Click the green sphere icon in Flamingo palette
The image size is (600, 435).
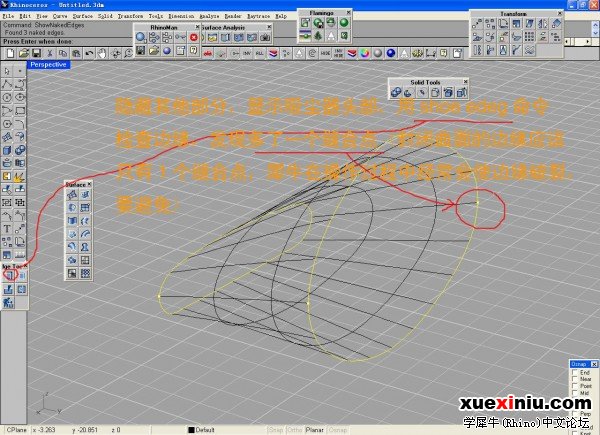[344, 23]
